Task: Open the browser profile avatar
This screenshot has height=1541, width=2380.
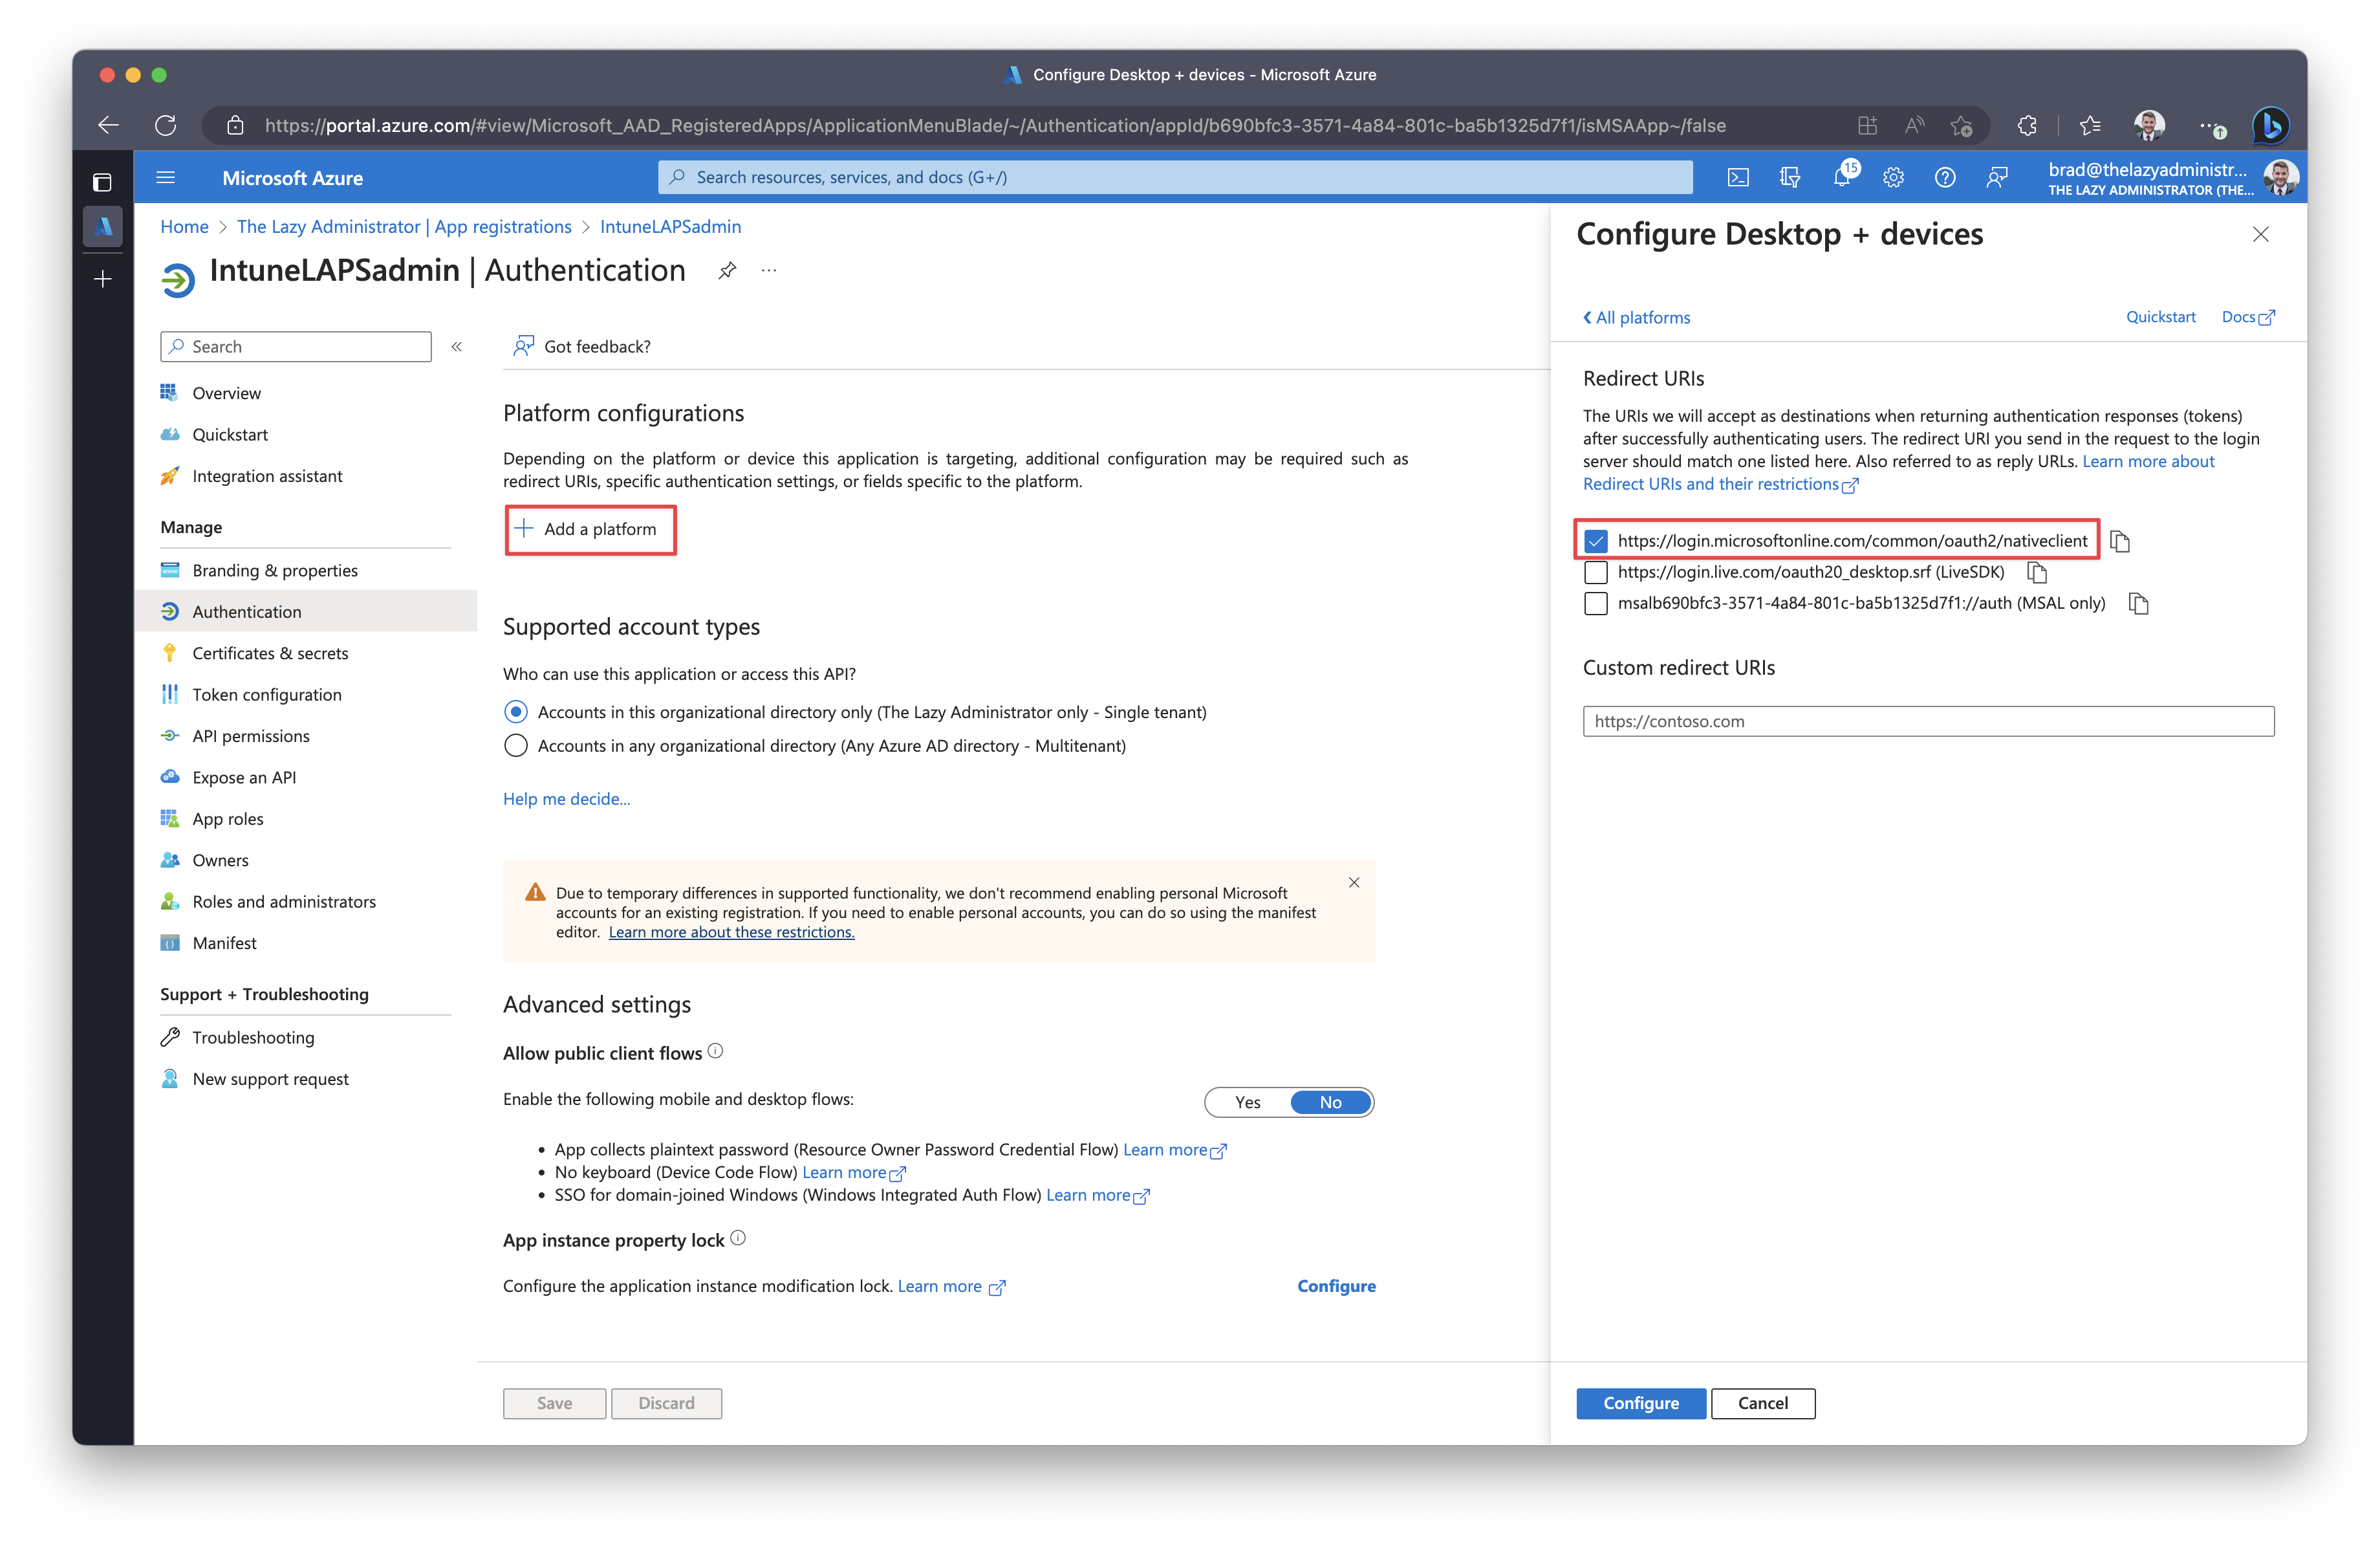Action: pos(2149,125)
